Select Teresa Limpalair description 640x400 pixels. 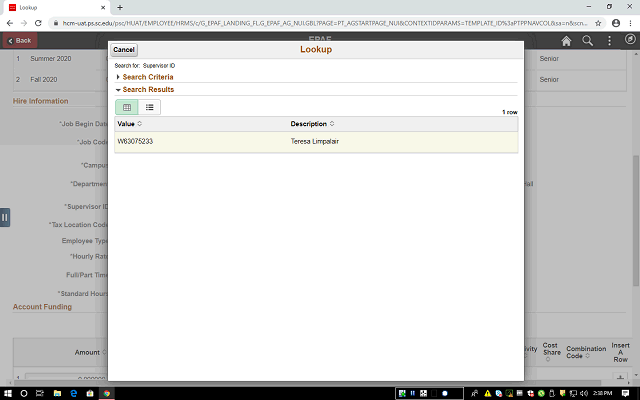pos(315,141)
